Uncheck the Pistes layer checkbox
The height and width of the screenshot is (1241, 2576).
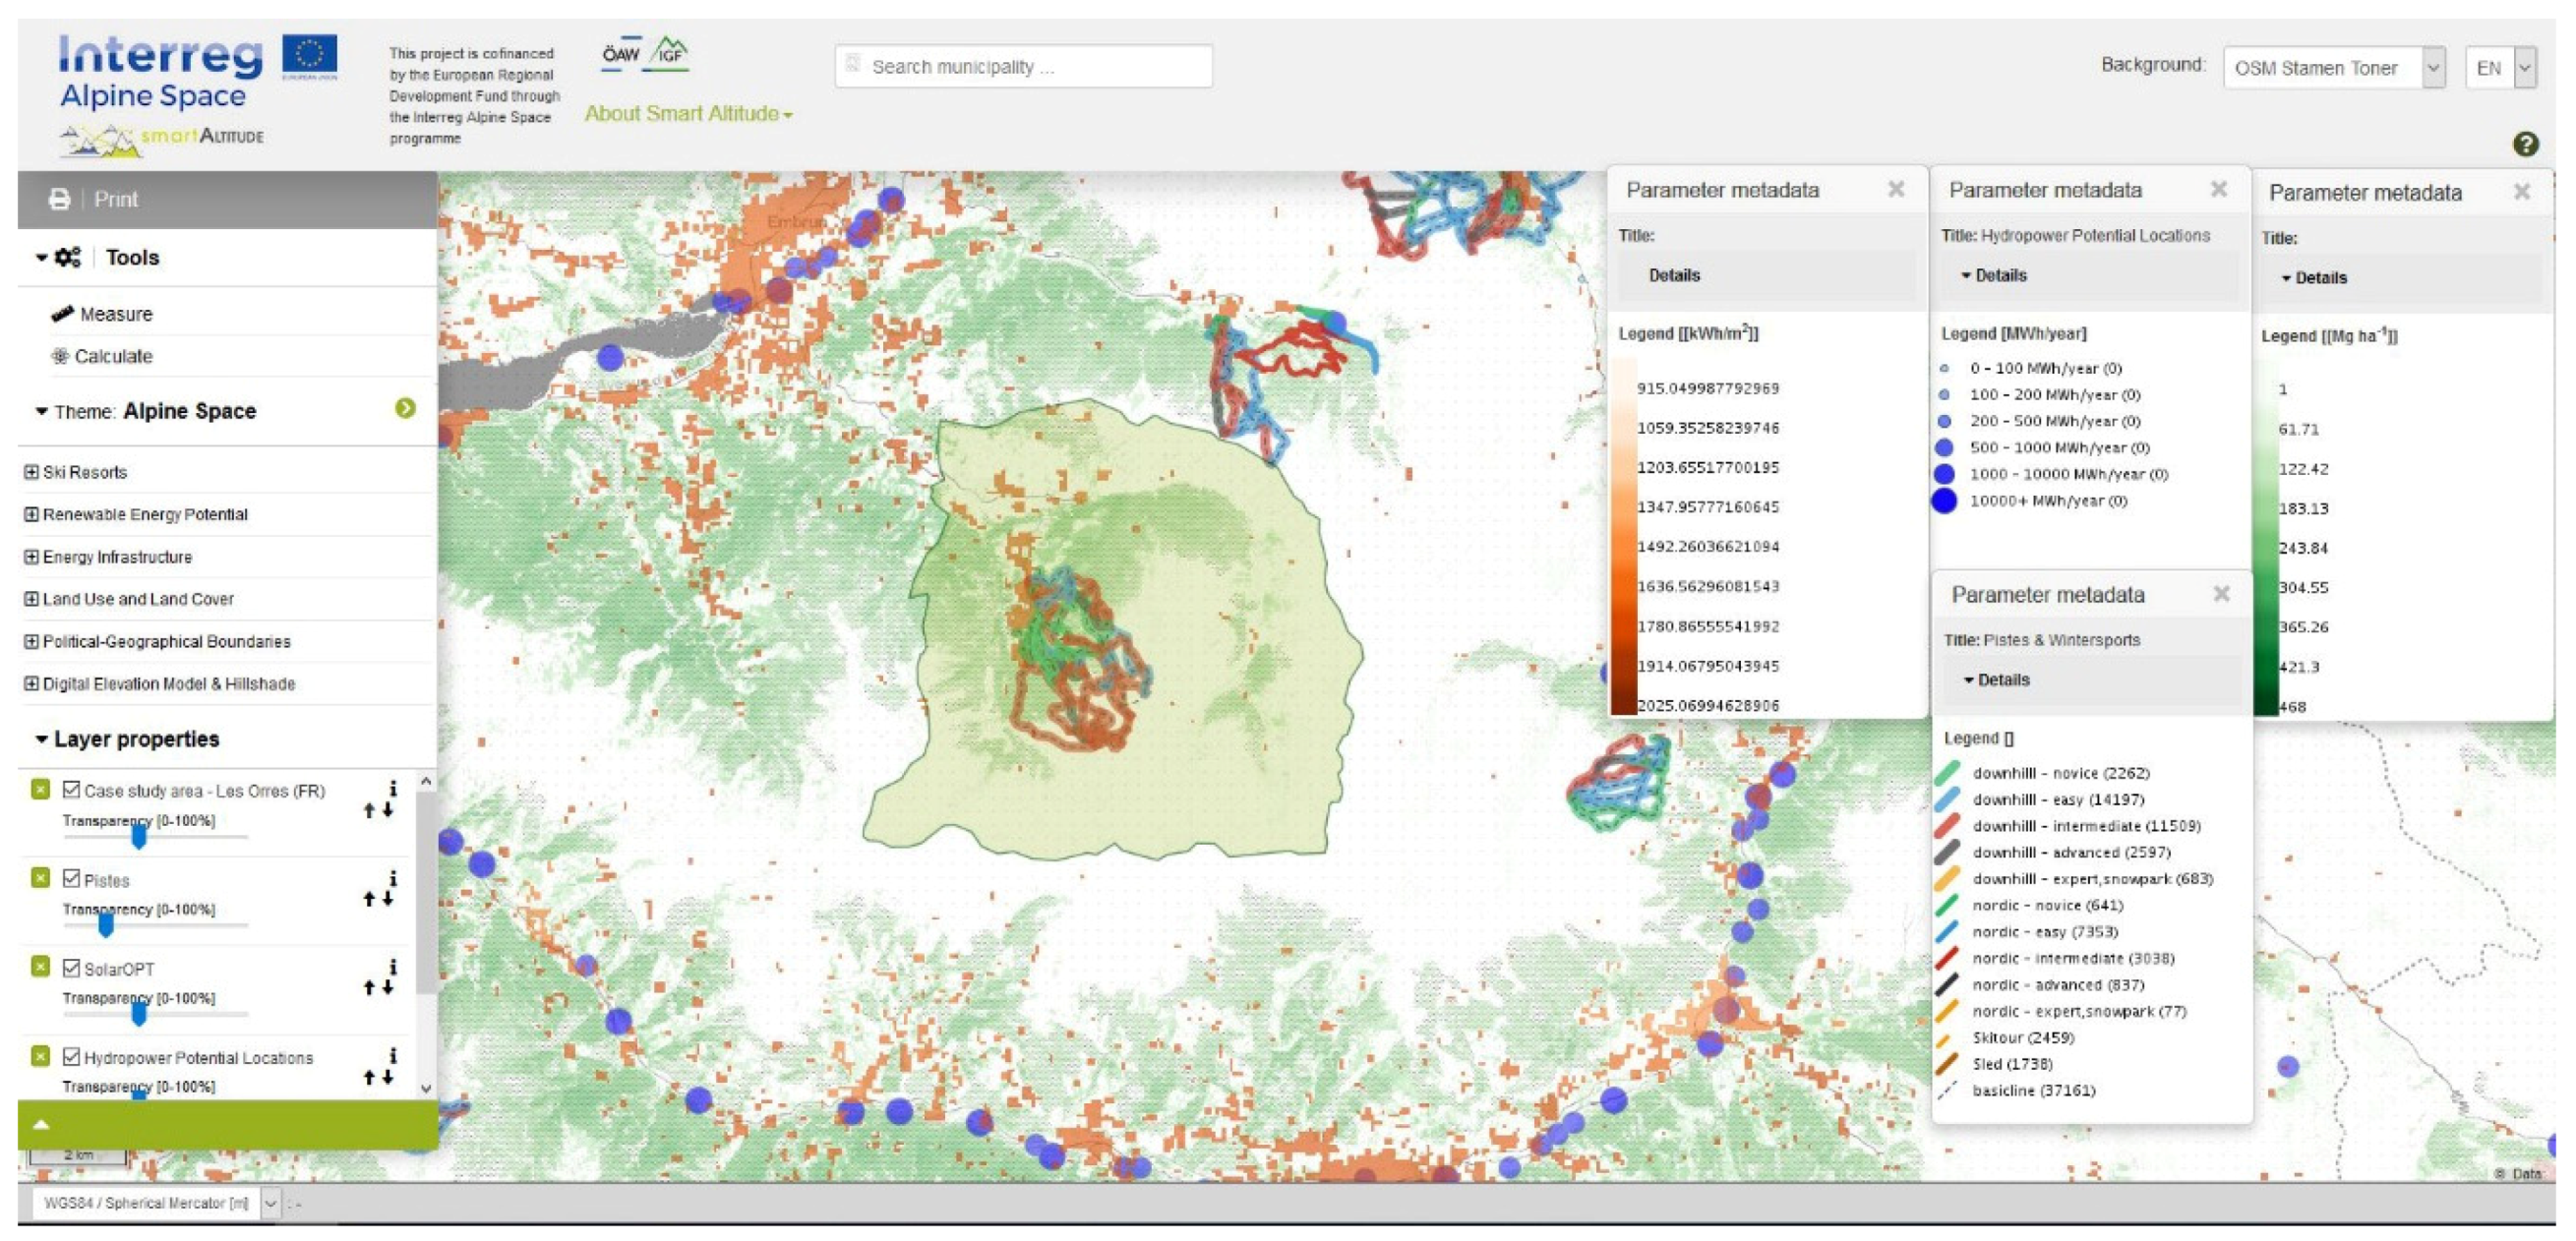[x=71, y=878]
